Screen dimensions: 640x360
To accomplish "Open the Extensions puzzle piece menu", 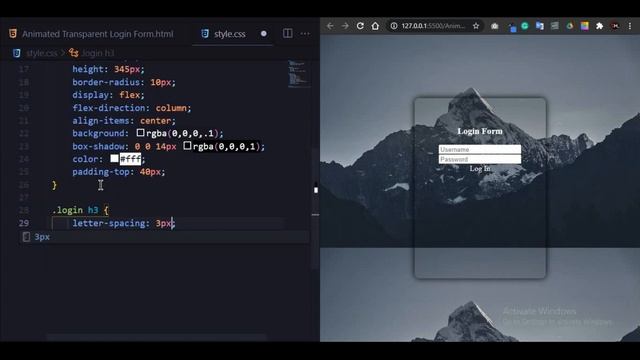I will point(599,26).
